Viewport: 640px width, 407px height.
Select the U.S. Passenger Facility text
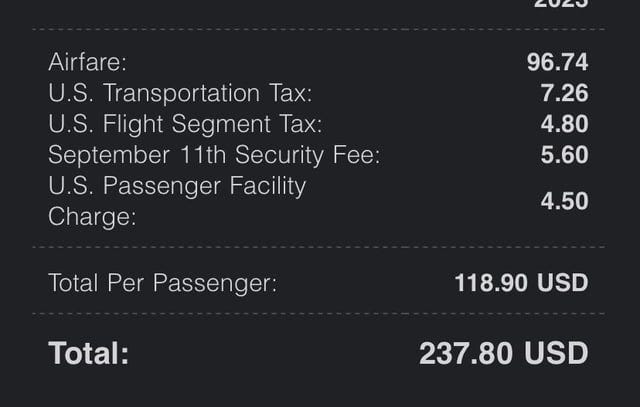pos(177,186)
